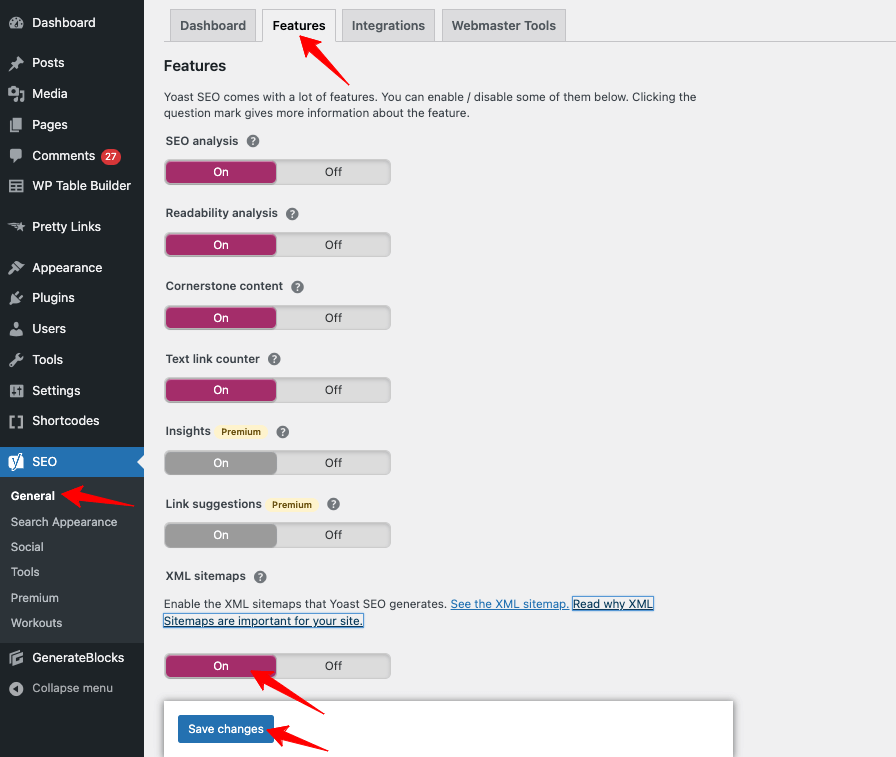The height and width of the screenshot is (757, 896).
Task: Open Shortcodes menu label
Action: tap(66, 421)
